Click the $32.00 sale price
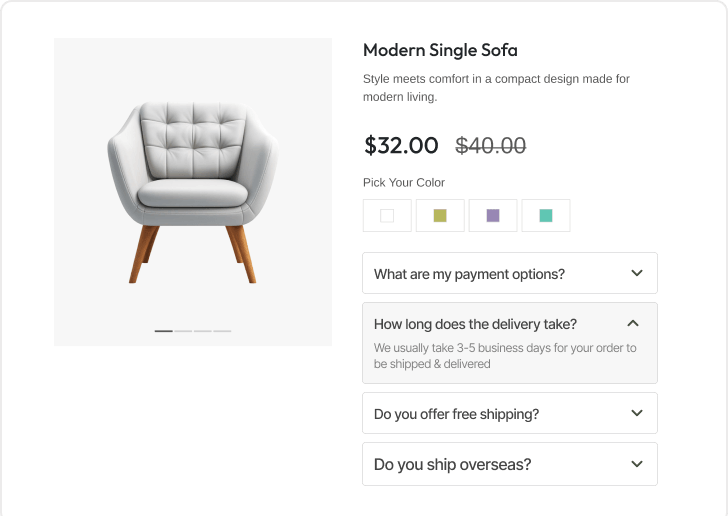 tap(401, 146)
